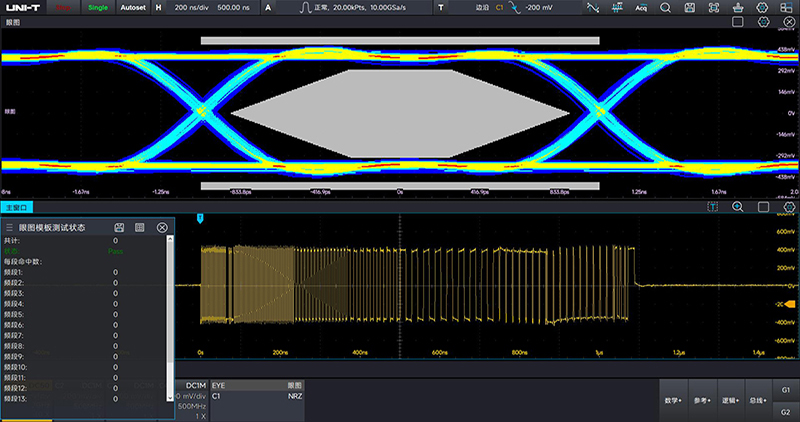Image resolution: width=800 pixels, height=422 pixels.
Task: Open the 逻辑 logic menu
Action: pos(731,401)
